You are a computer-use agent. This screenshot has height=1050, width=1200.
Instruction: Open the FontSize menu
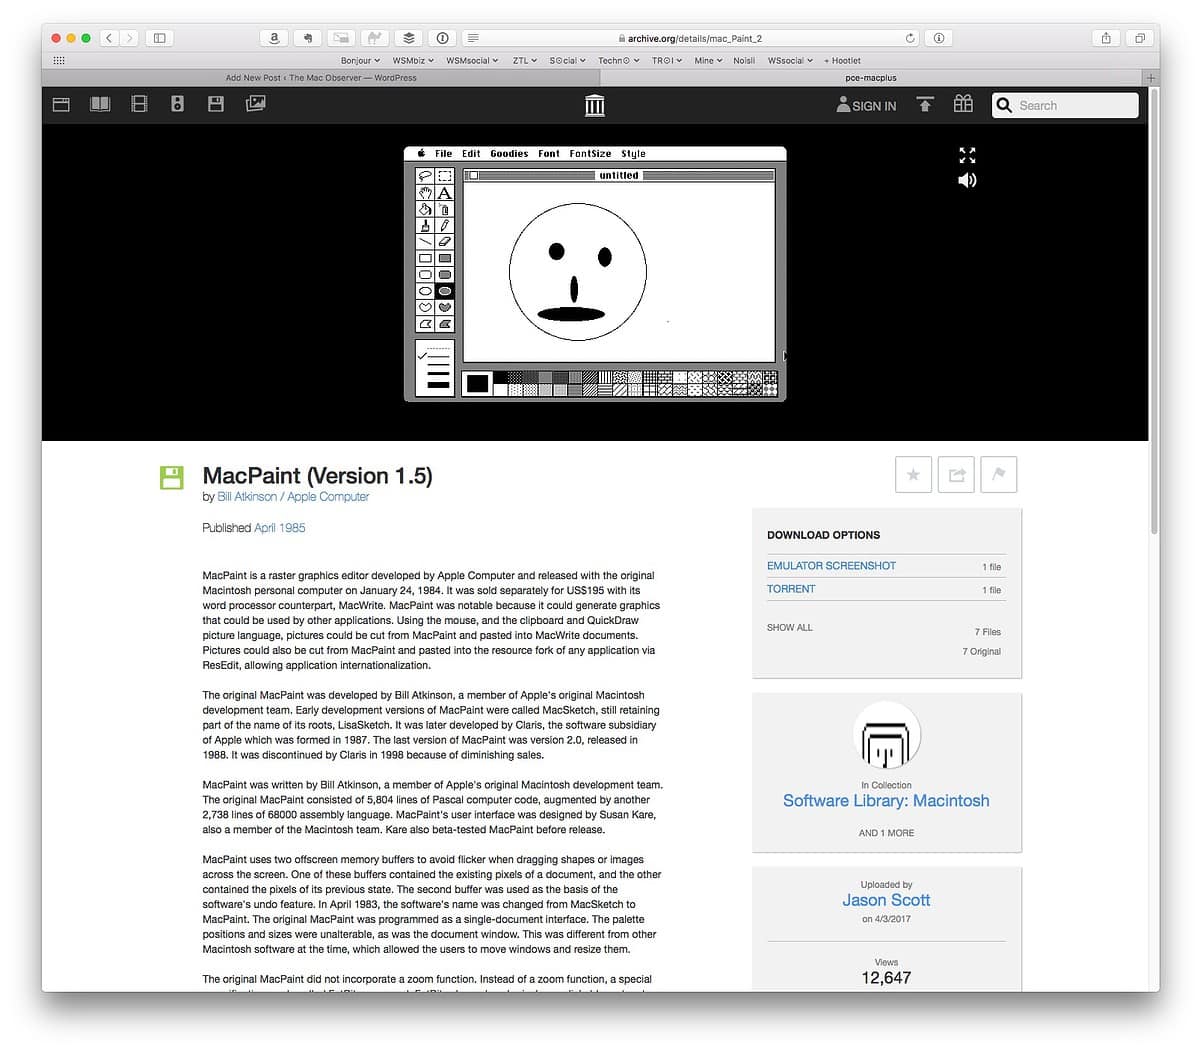[590, 154]
